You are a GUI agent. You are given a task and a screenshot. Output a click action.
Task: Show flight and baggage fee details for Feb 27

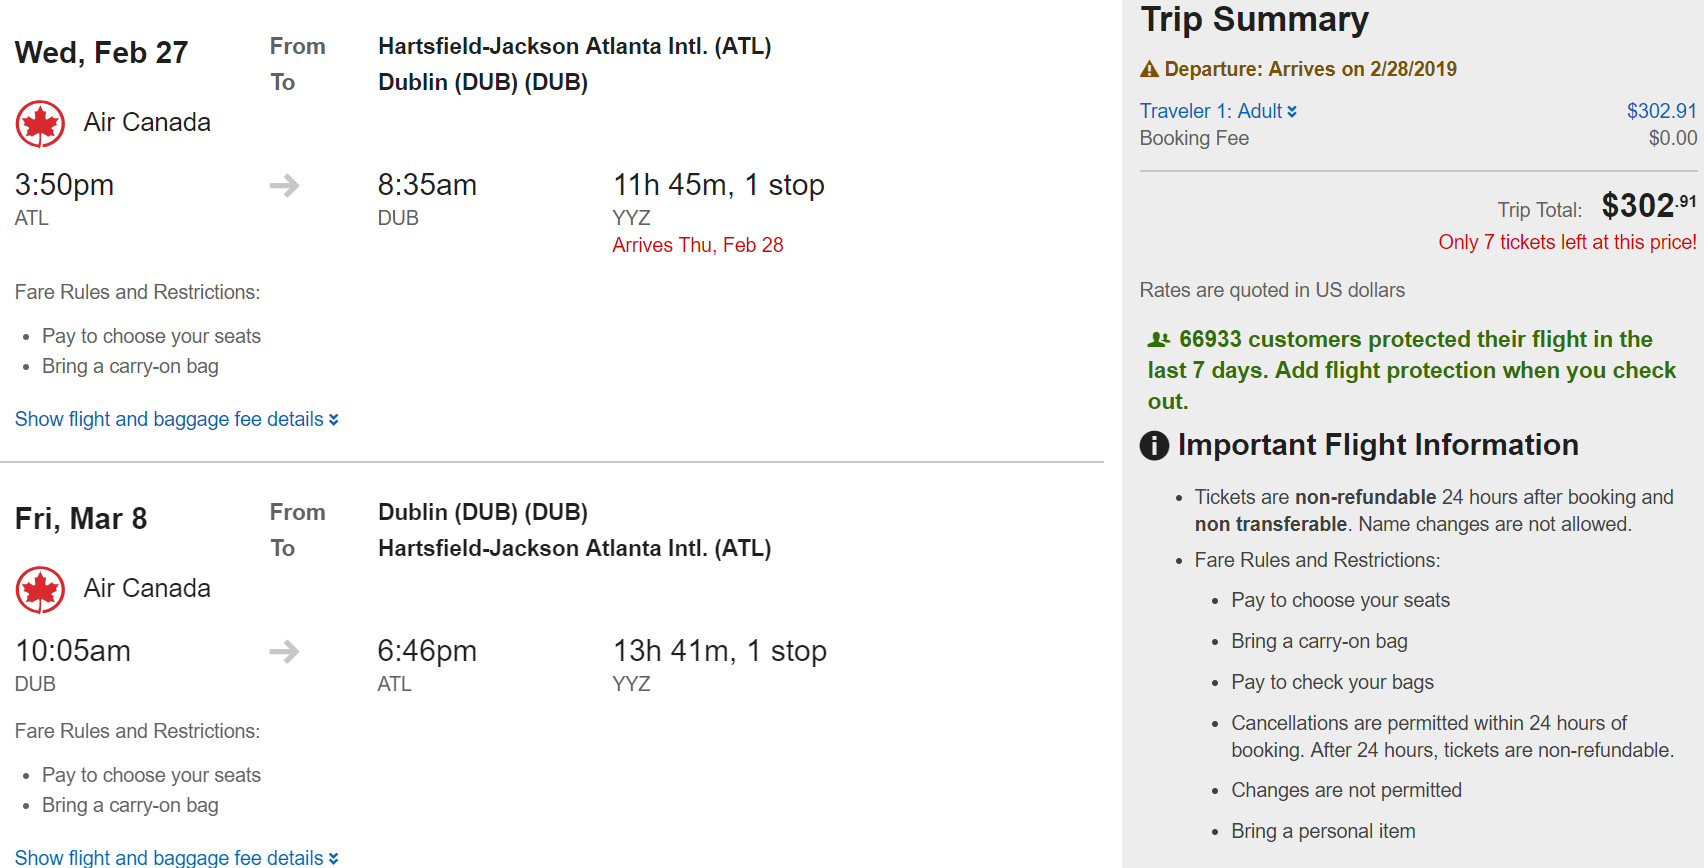point(176,419)
